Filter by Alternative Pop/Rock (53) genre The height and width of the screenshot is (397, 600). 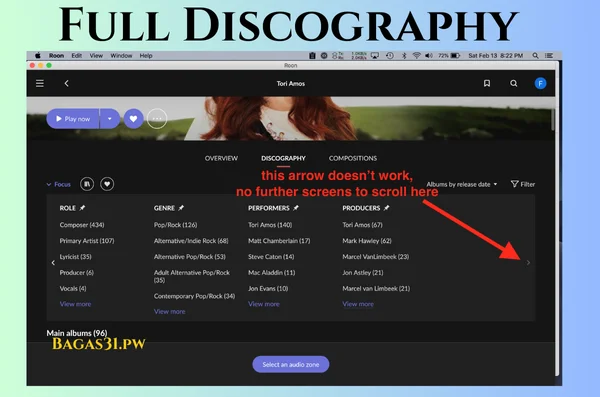[x=190, y=256]
